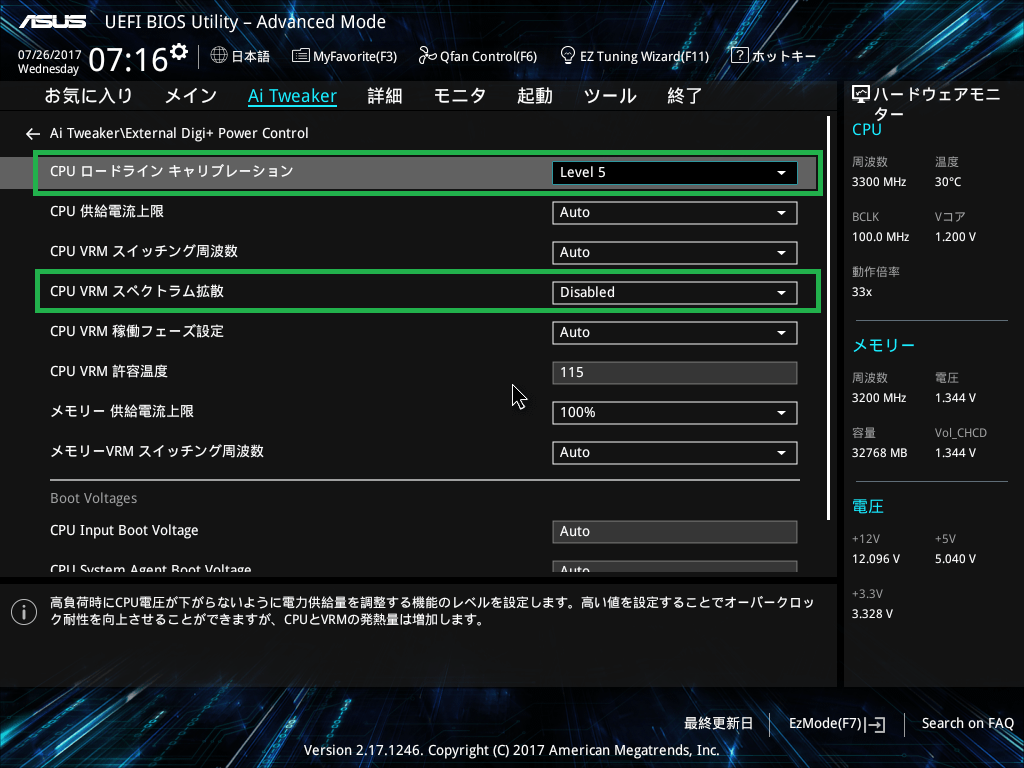Select CPU ロードライン キャリブレーション row label

click(172, 171)
